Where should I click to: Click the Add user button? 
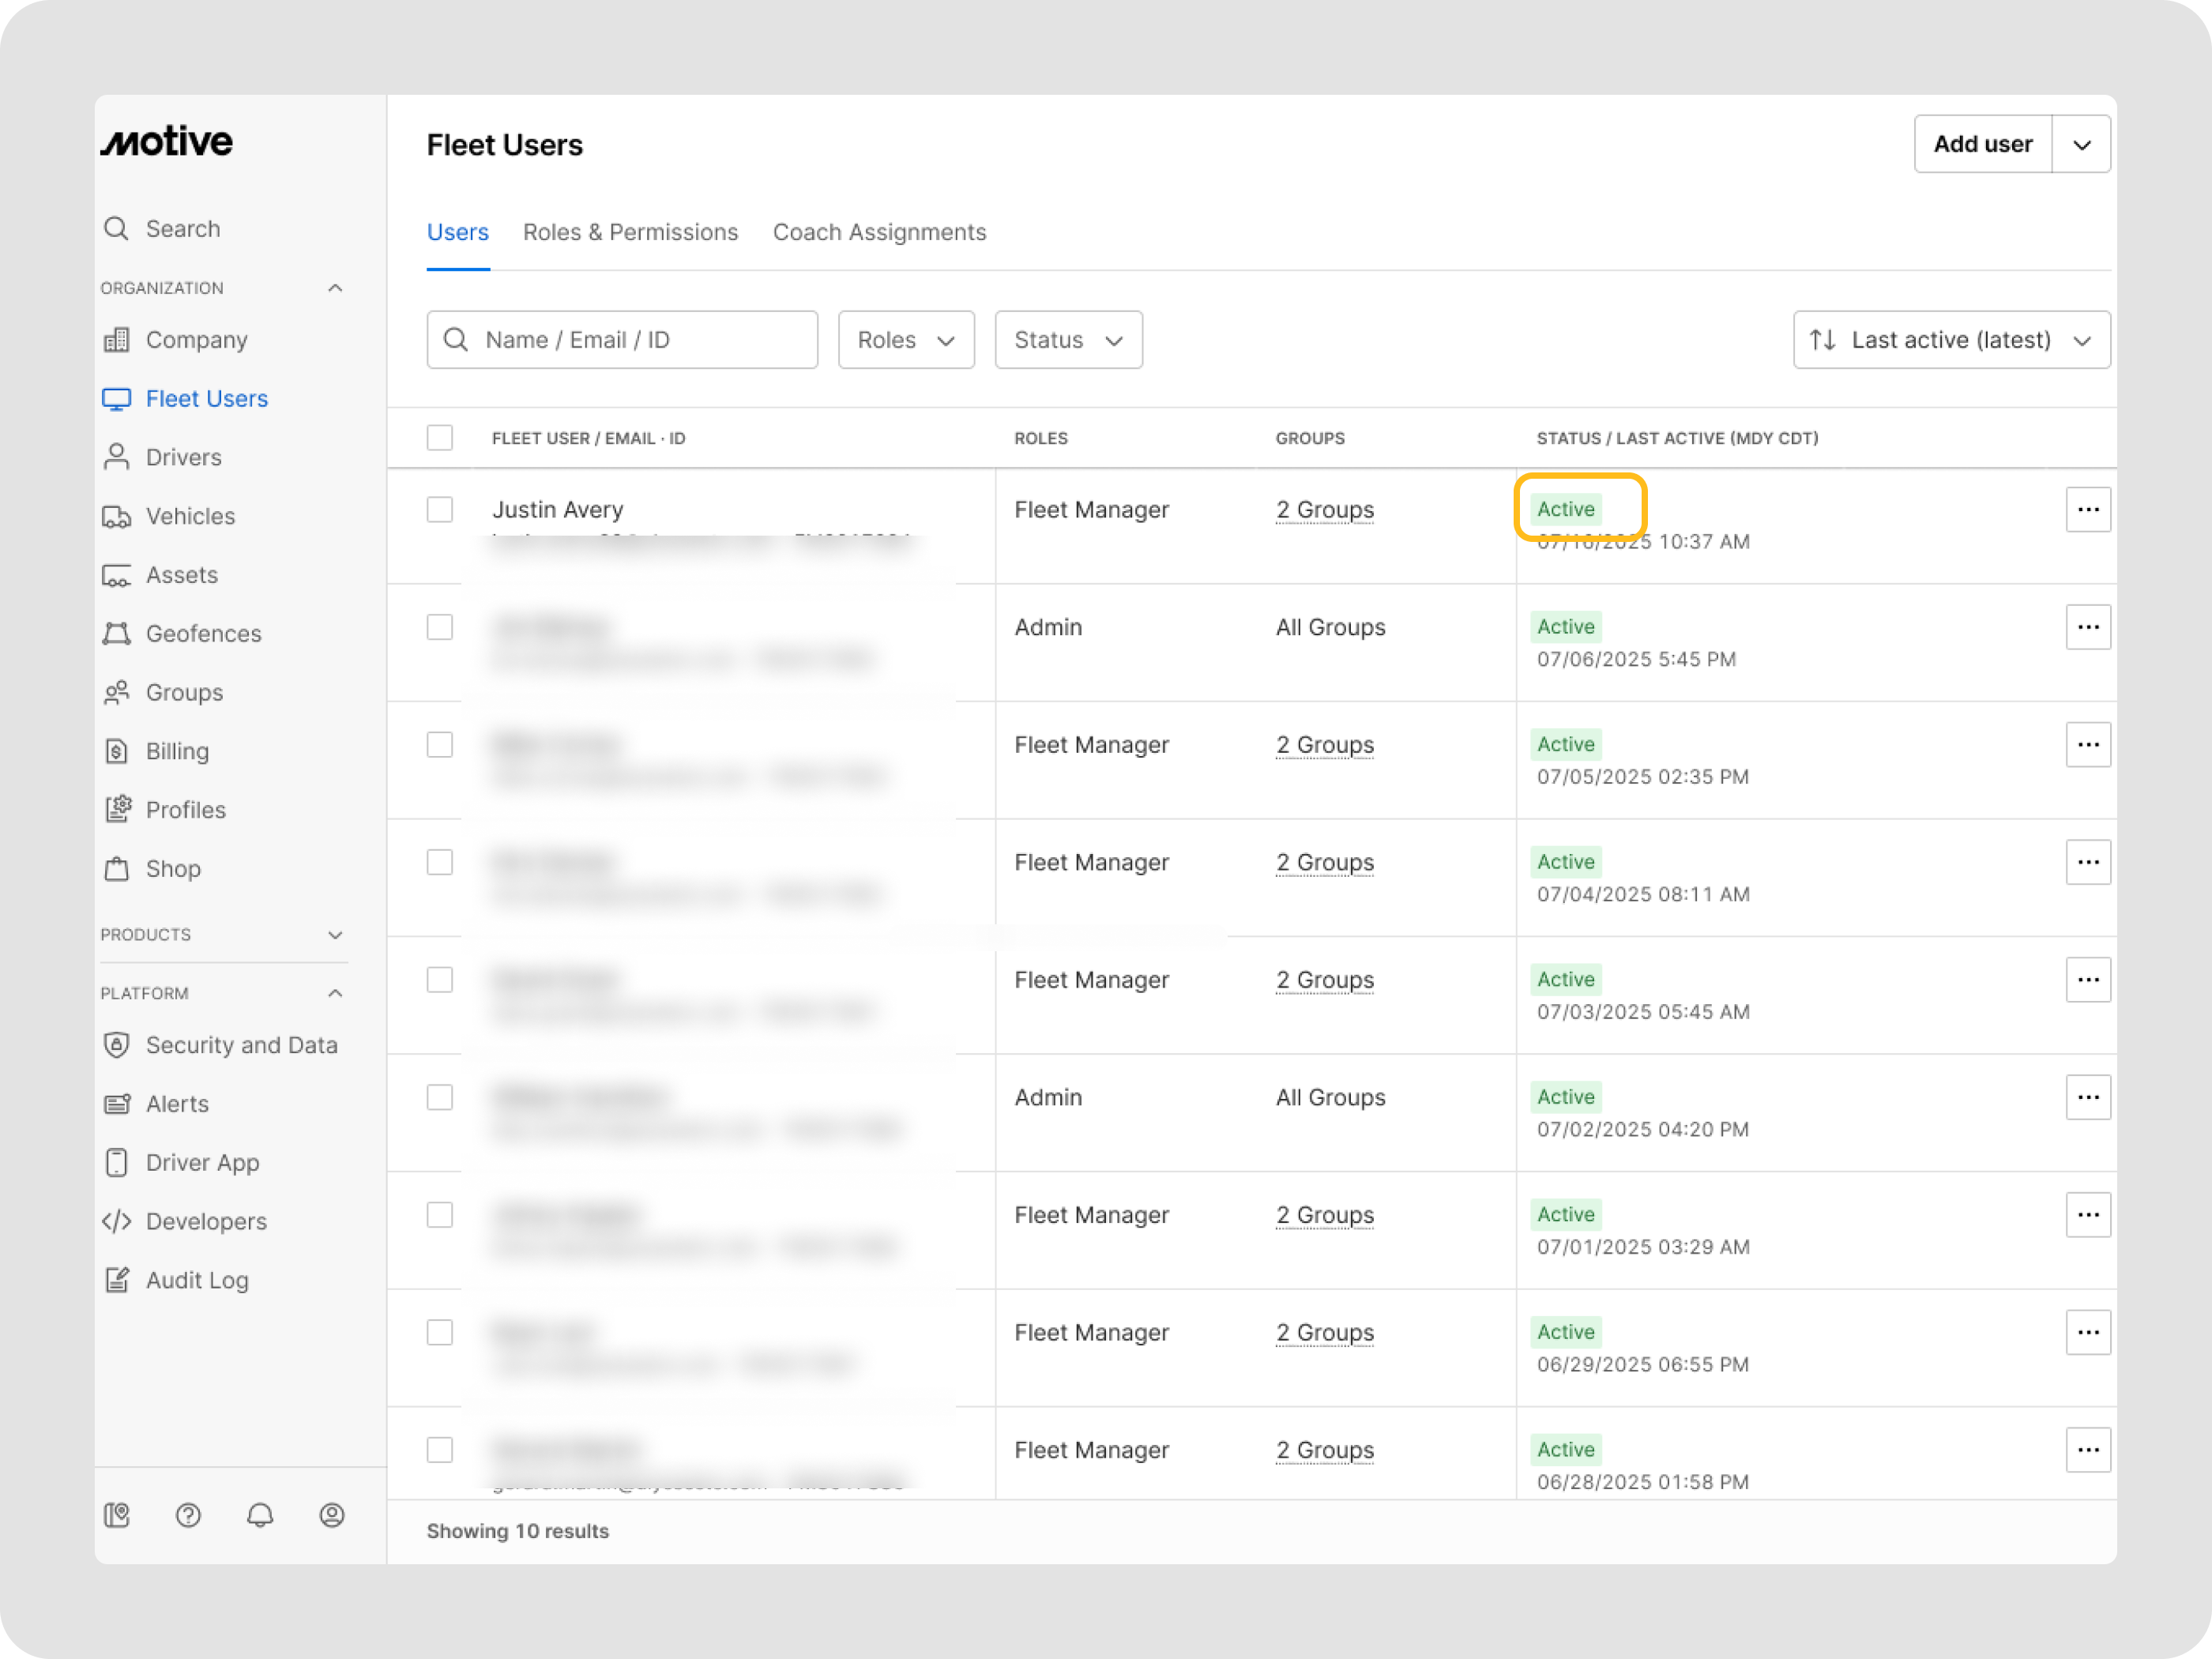pos(1982,145)
